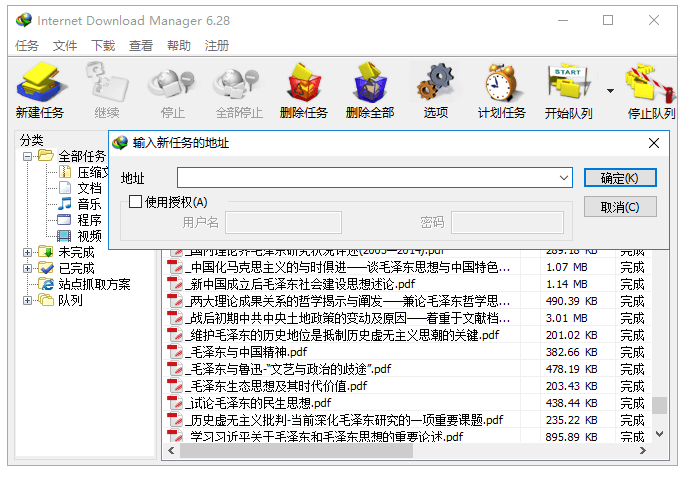Maximize the Internet Download Manager window
This screenshot has height=478, width=686.
pyautogui.click(x=608, y=20)
